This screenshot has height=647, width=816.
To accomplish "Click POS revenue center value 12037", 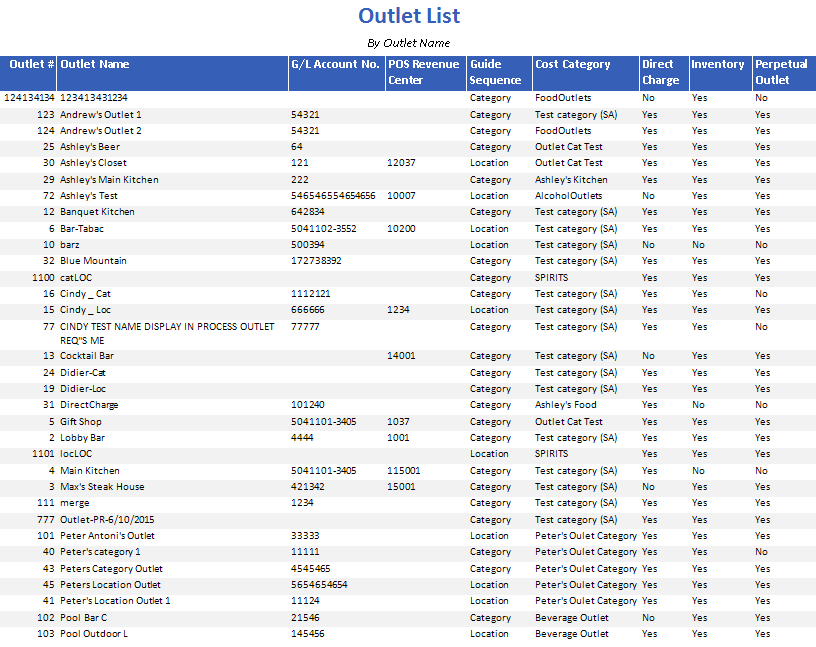I will pyautogui.click(x=401, y=163).
